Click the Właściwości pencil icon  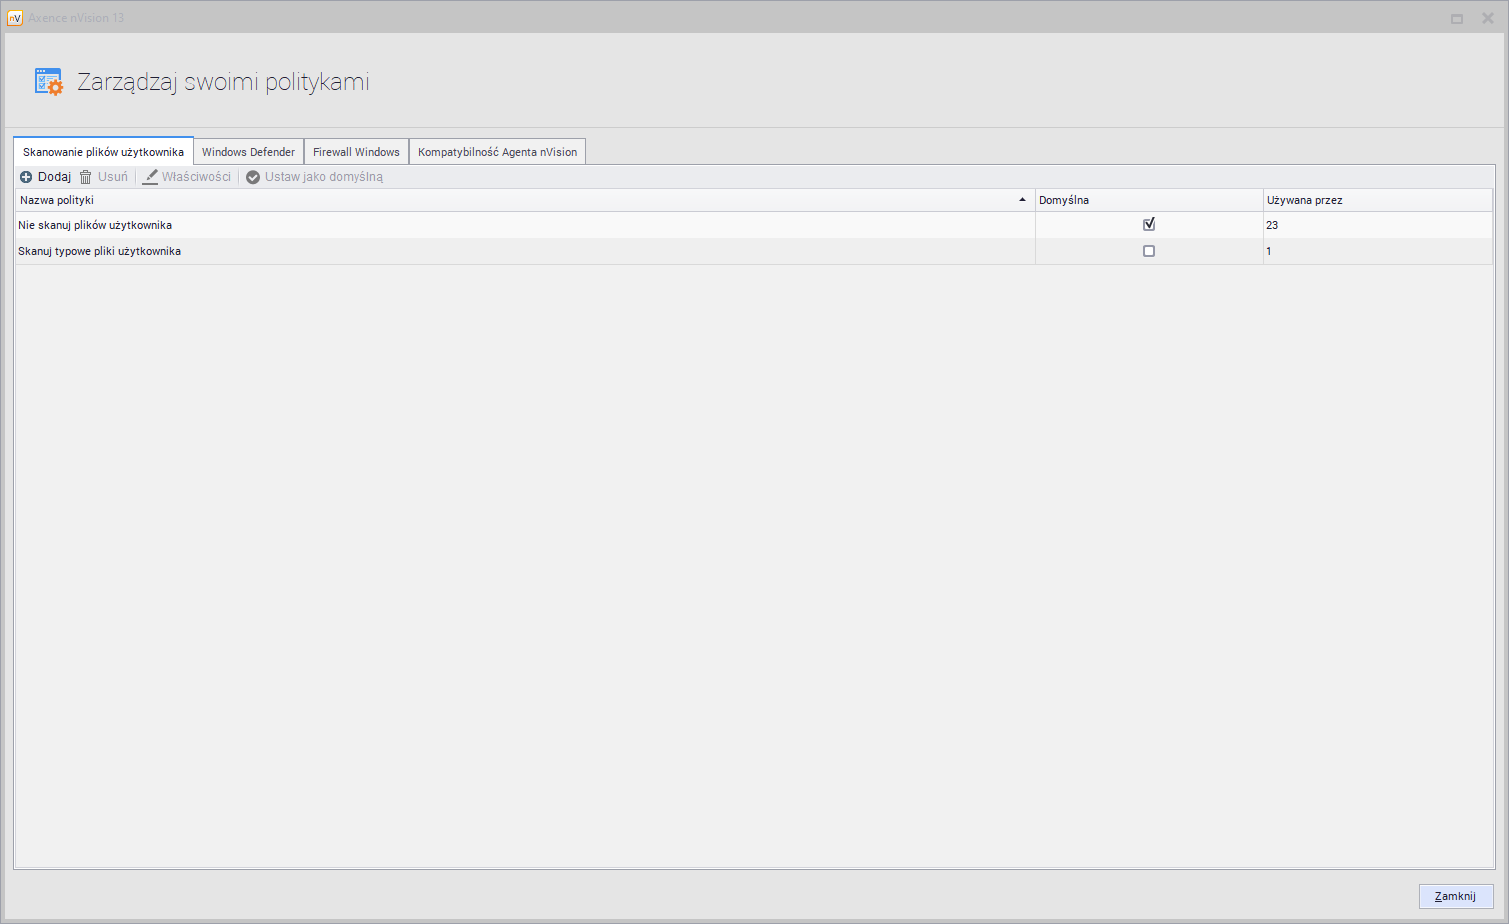tap(150, 177)
